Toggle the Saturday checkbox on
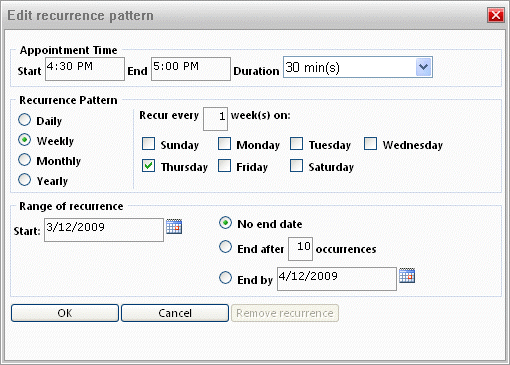This screenshot has height=365, width=510. point(296,165)
